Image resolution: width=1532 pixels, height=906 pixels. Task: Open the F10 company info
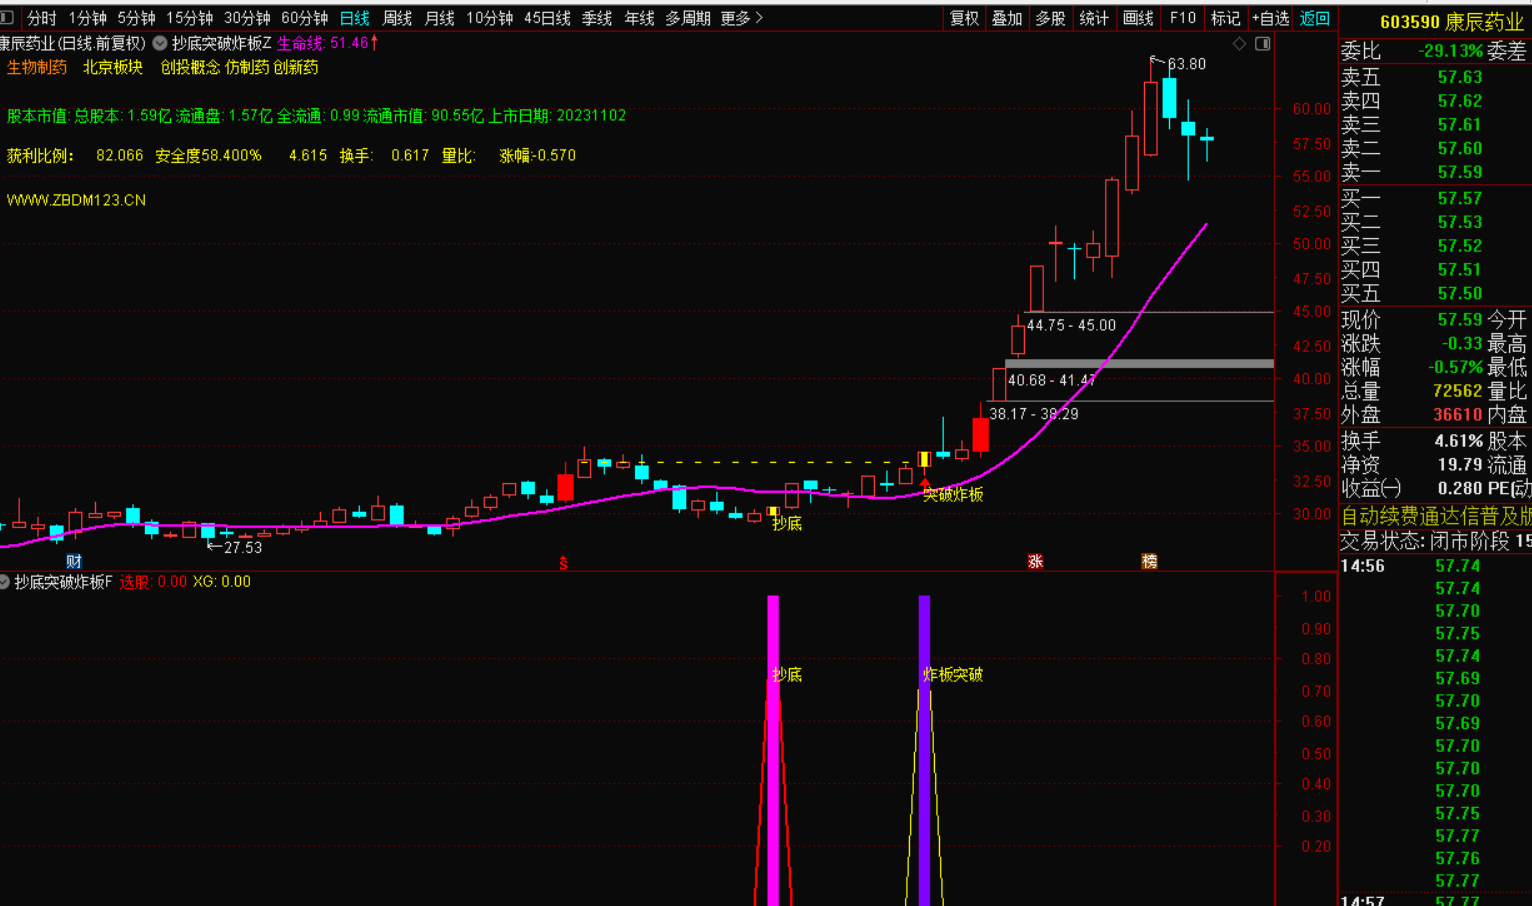[x=1182, y=18]
